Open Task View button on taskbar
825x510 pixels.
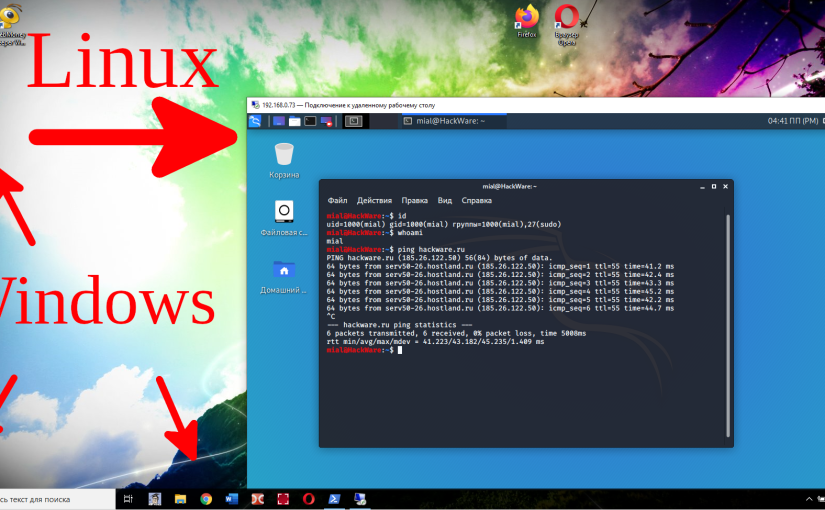[128, 498]
